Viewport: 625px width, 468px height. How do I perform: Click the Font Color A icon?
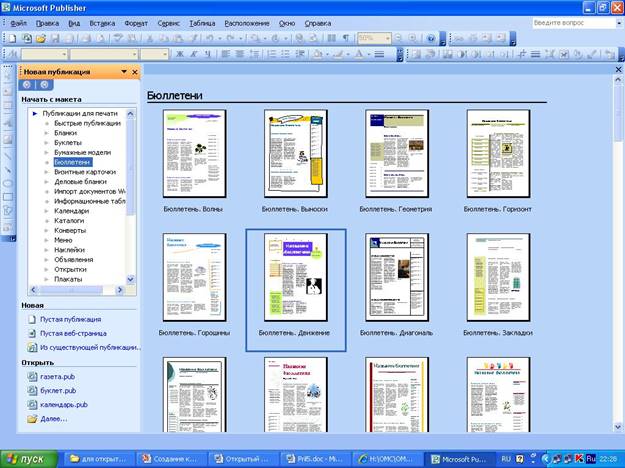(359, 54)
